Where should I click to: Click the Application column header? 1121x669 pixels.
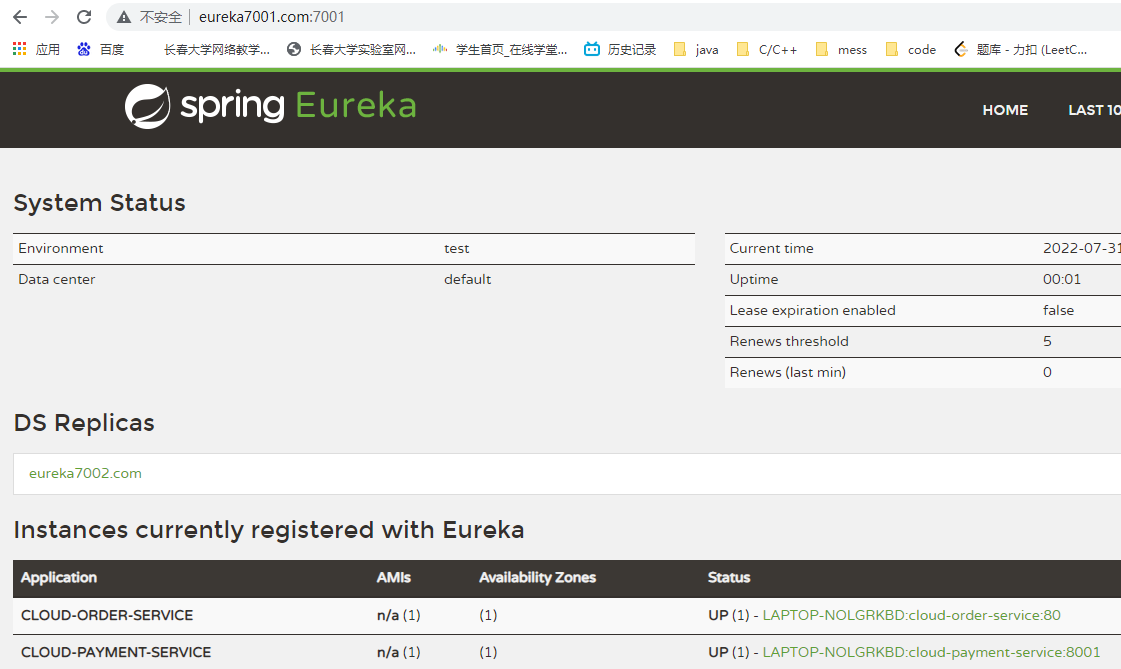click(x=59, y=578)
